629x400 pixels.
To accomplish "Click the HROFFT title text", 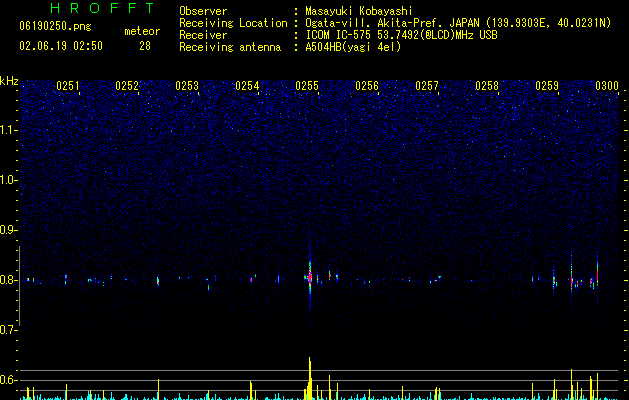I will (103, 8).
